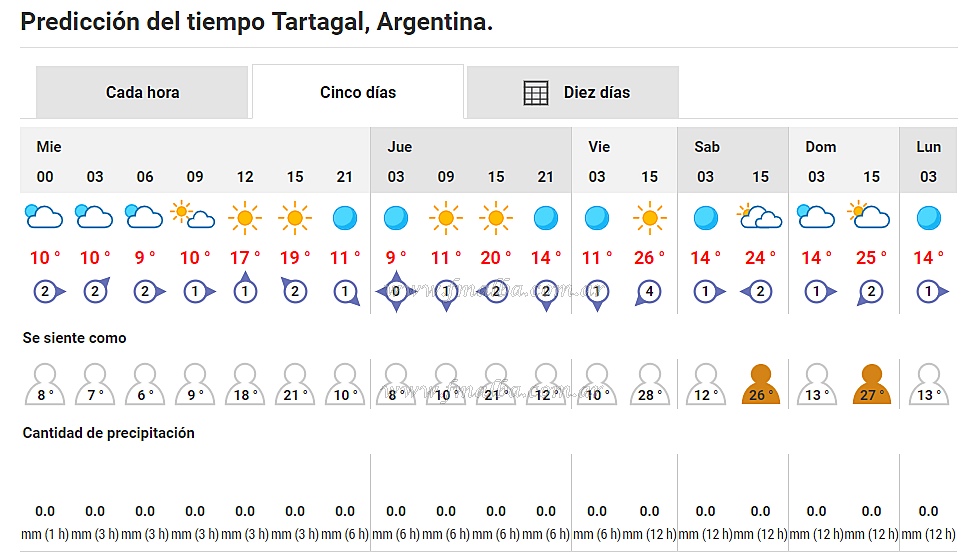
Task: Switch to the Diez días tab
Action: [596, 93]
